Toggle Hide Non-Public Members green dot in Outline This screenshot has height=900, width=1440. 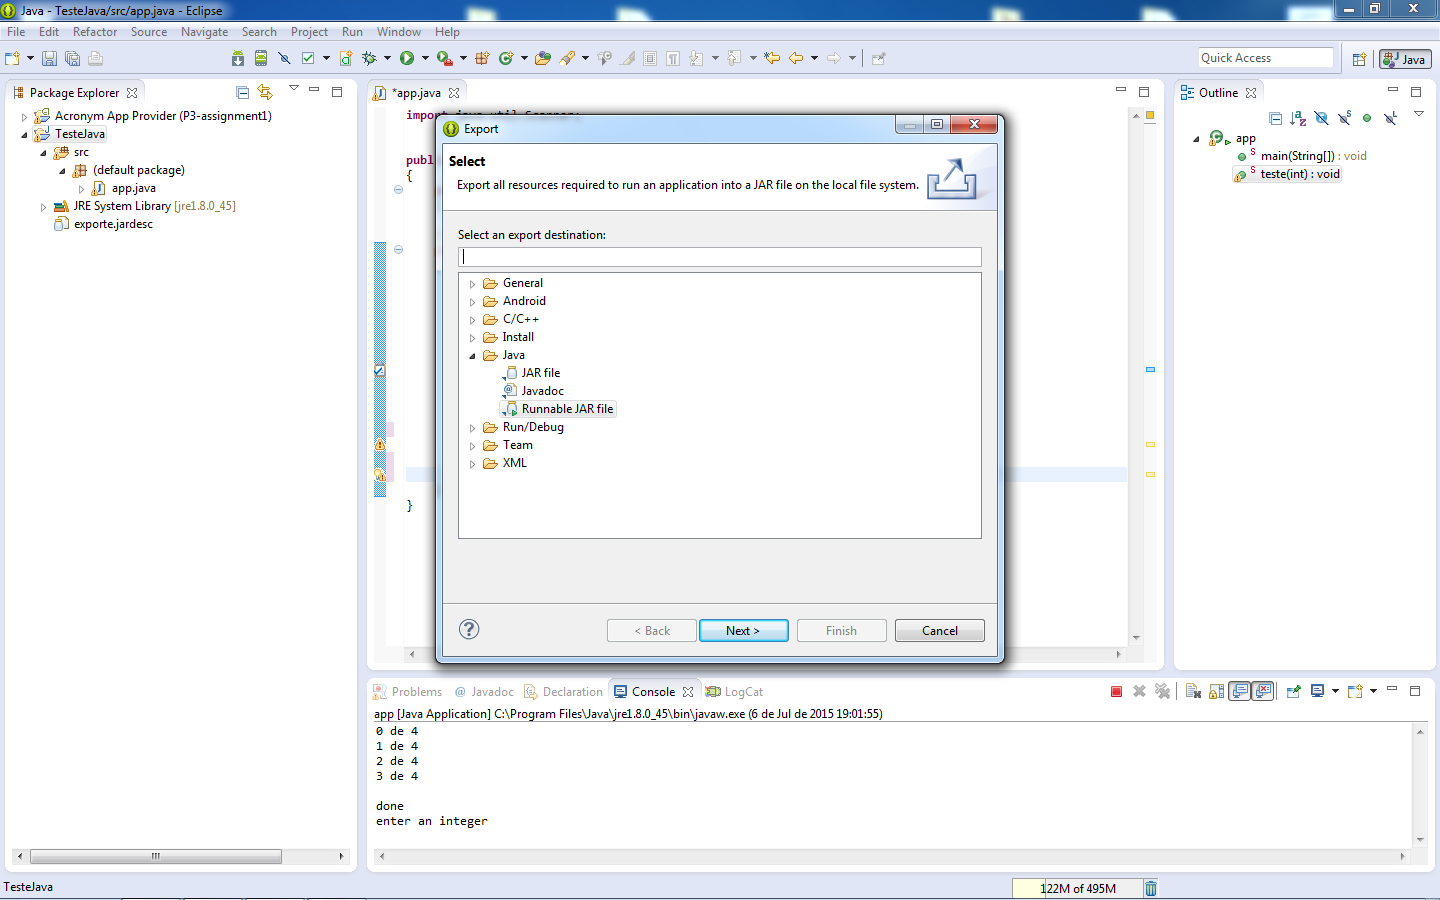(x=1367, y=118)
